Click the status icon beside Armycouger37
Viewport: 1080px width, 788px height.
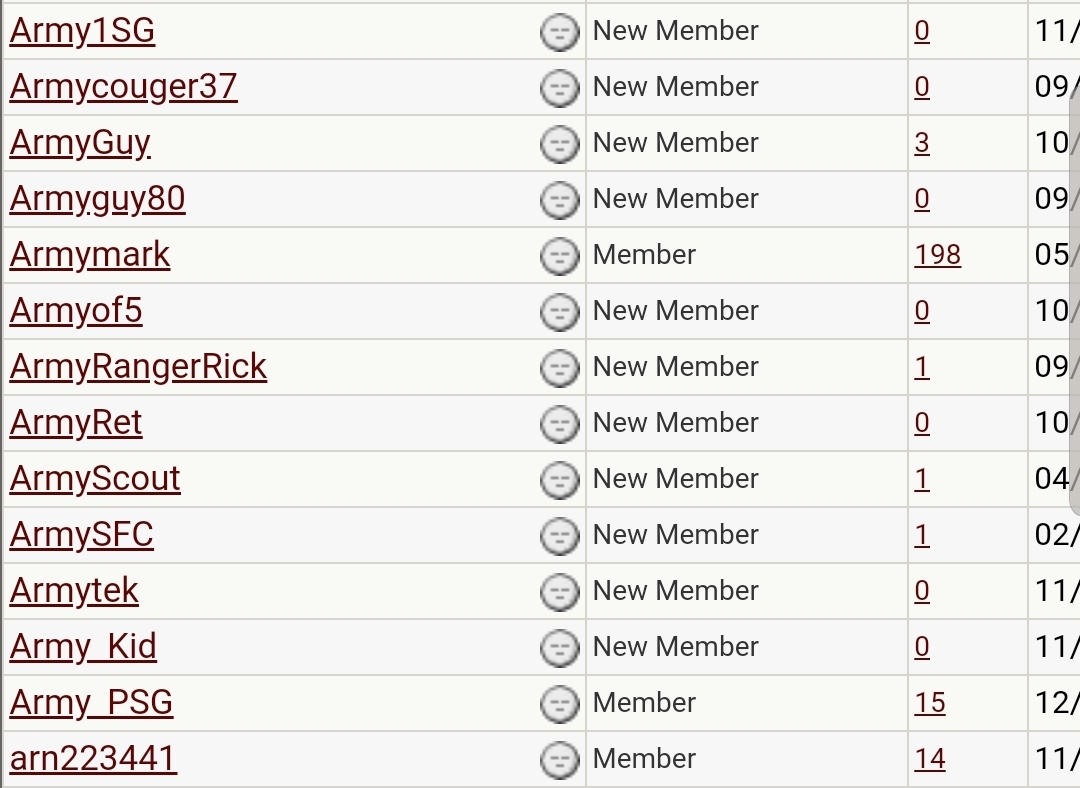(560, 89)
